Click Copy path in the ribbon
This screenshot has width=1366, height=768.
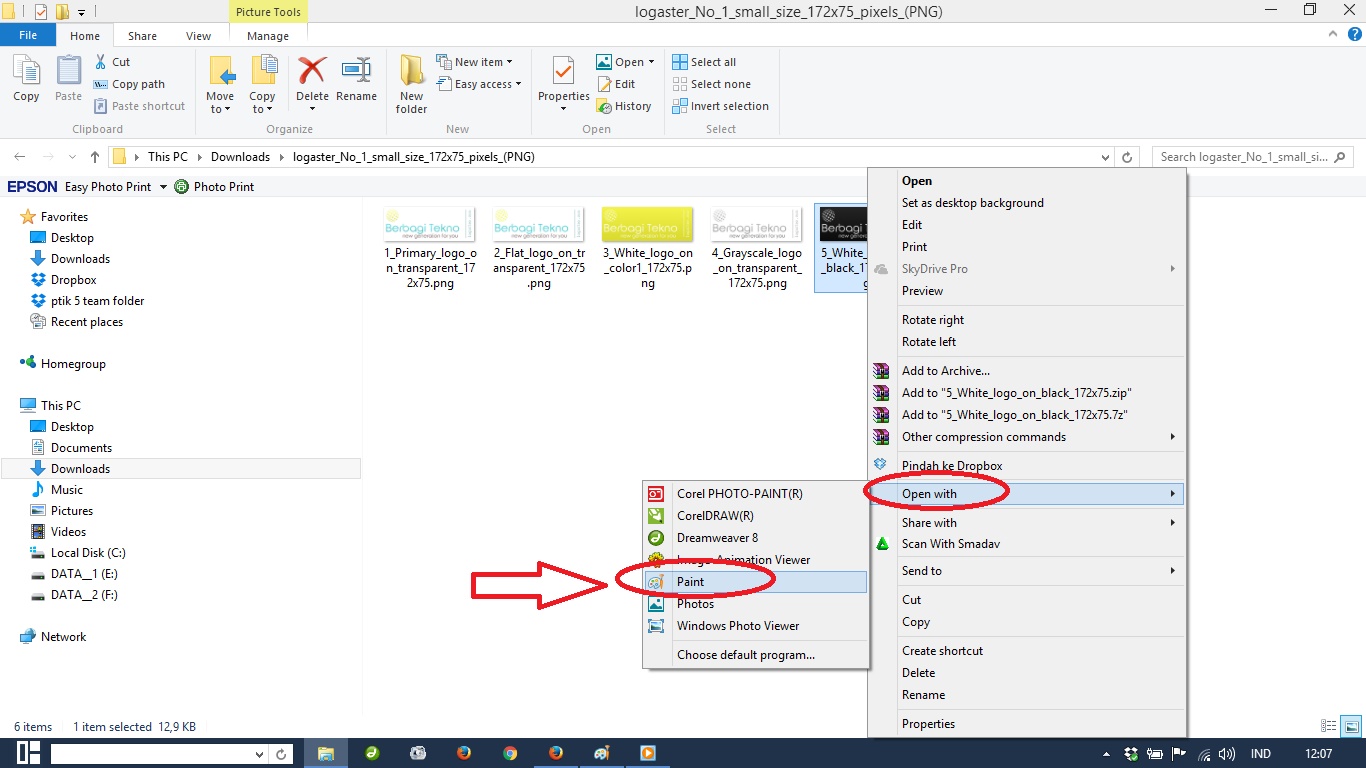tap(129, 84)
